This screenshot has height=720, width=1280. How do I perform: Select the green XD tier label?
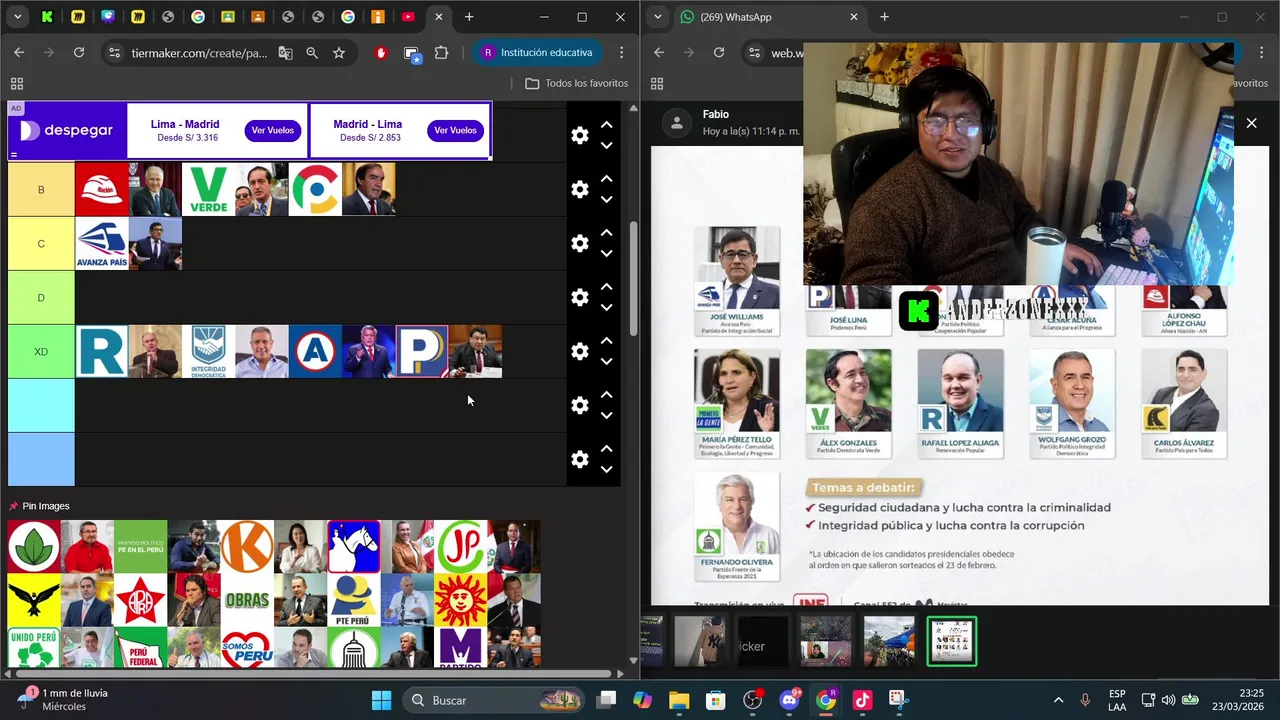41,351
